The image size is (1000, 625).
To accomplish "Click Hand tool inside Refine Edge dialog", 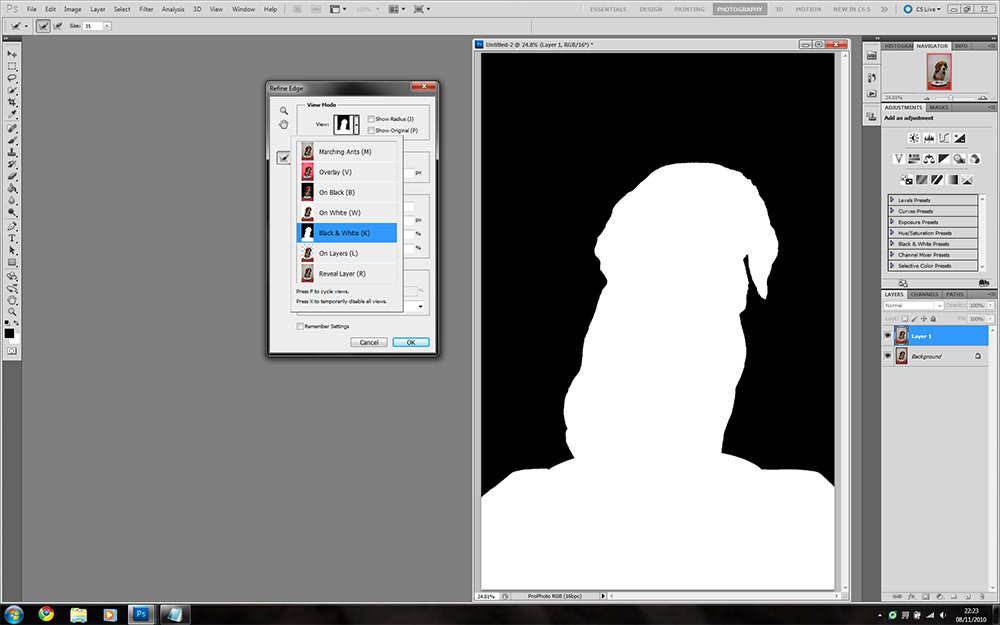I will point(284,124).
